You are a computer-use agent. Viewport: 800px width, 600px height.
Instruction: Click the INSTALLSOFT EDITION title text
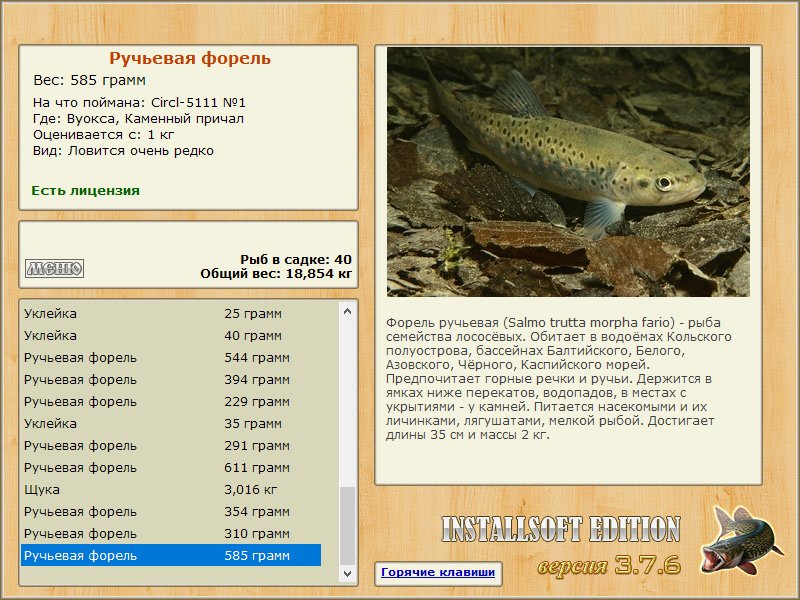point(561,529)
